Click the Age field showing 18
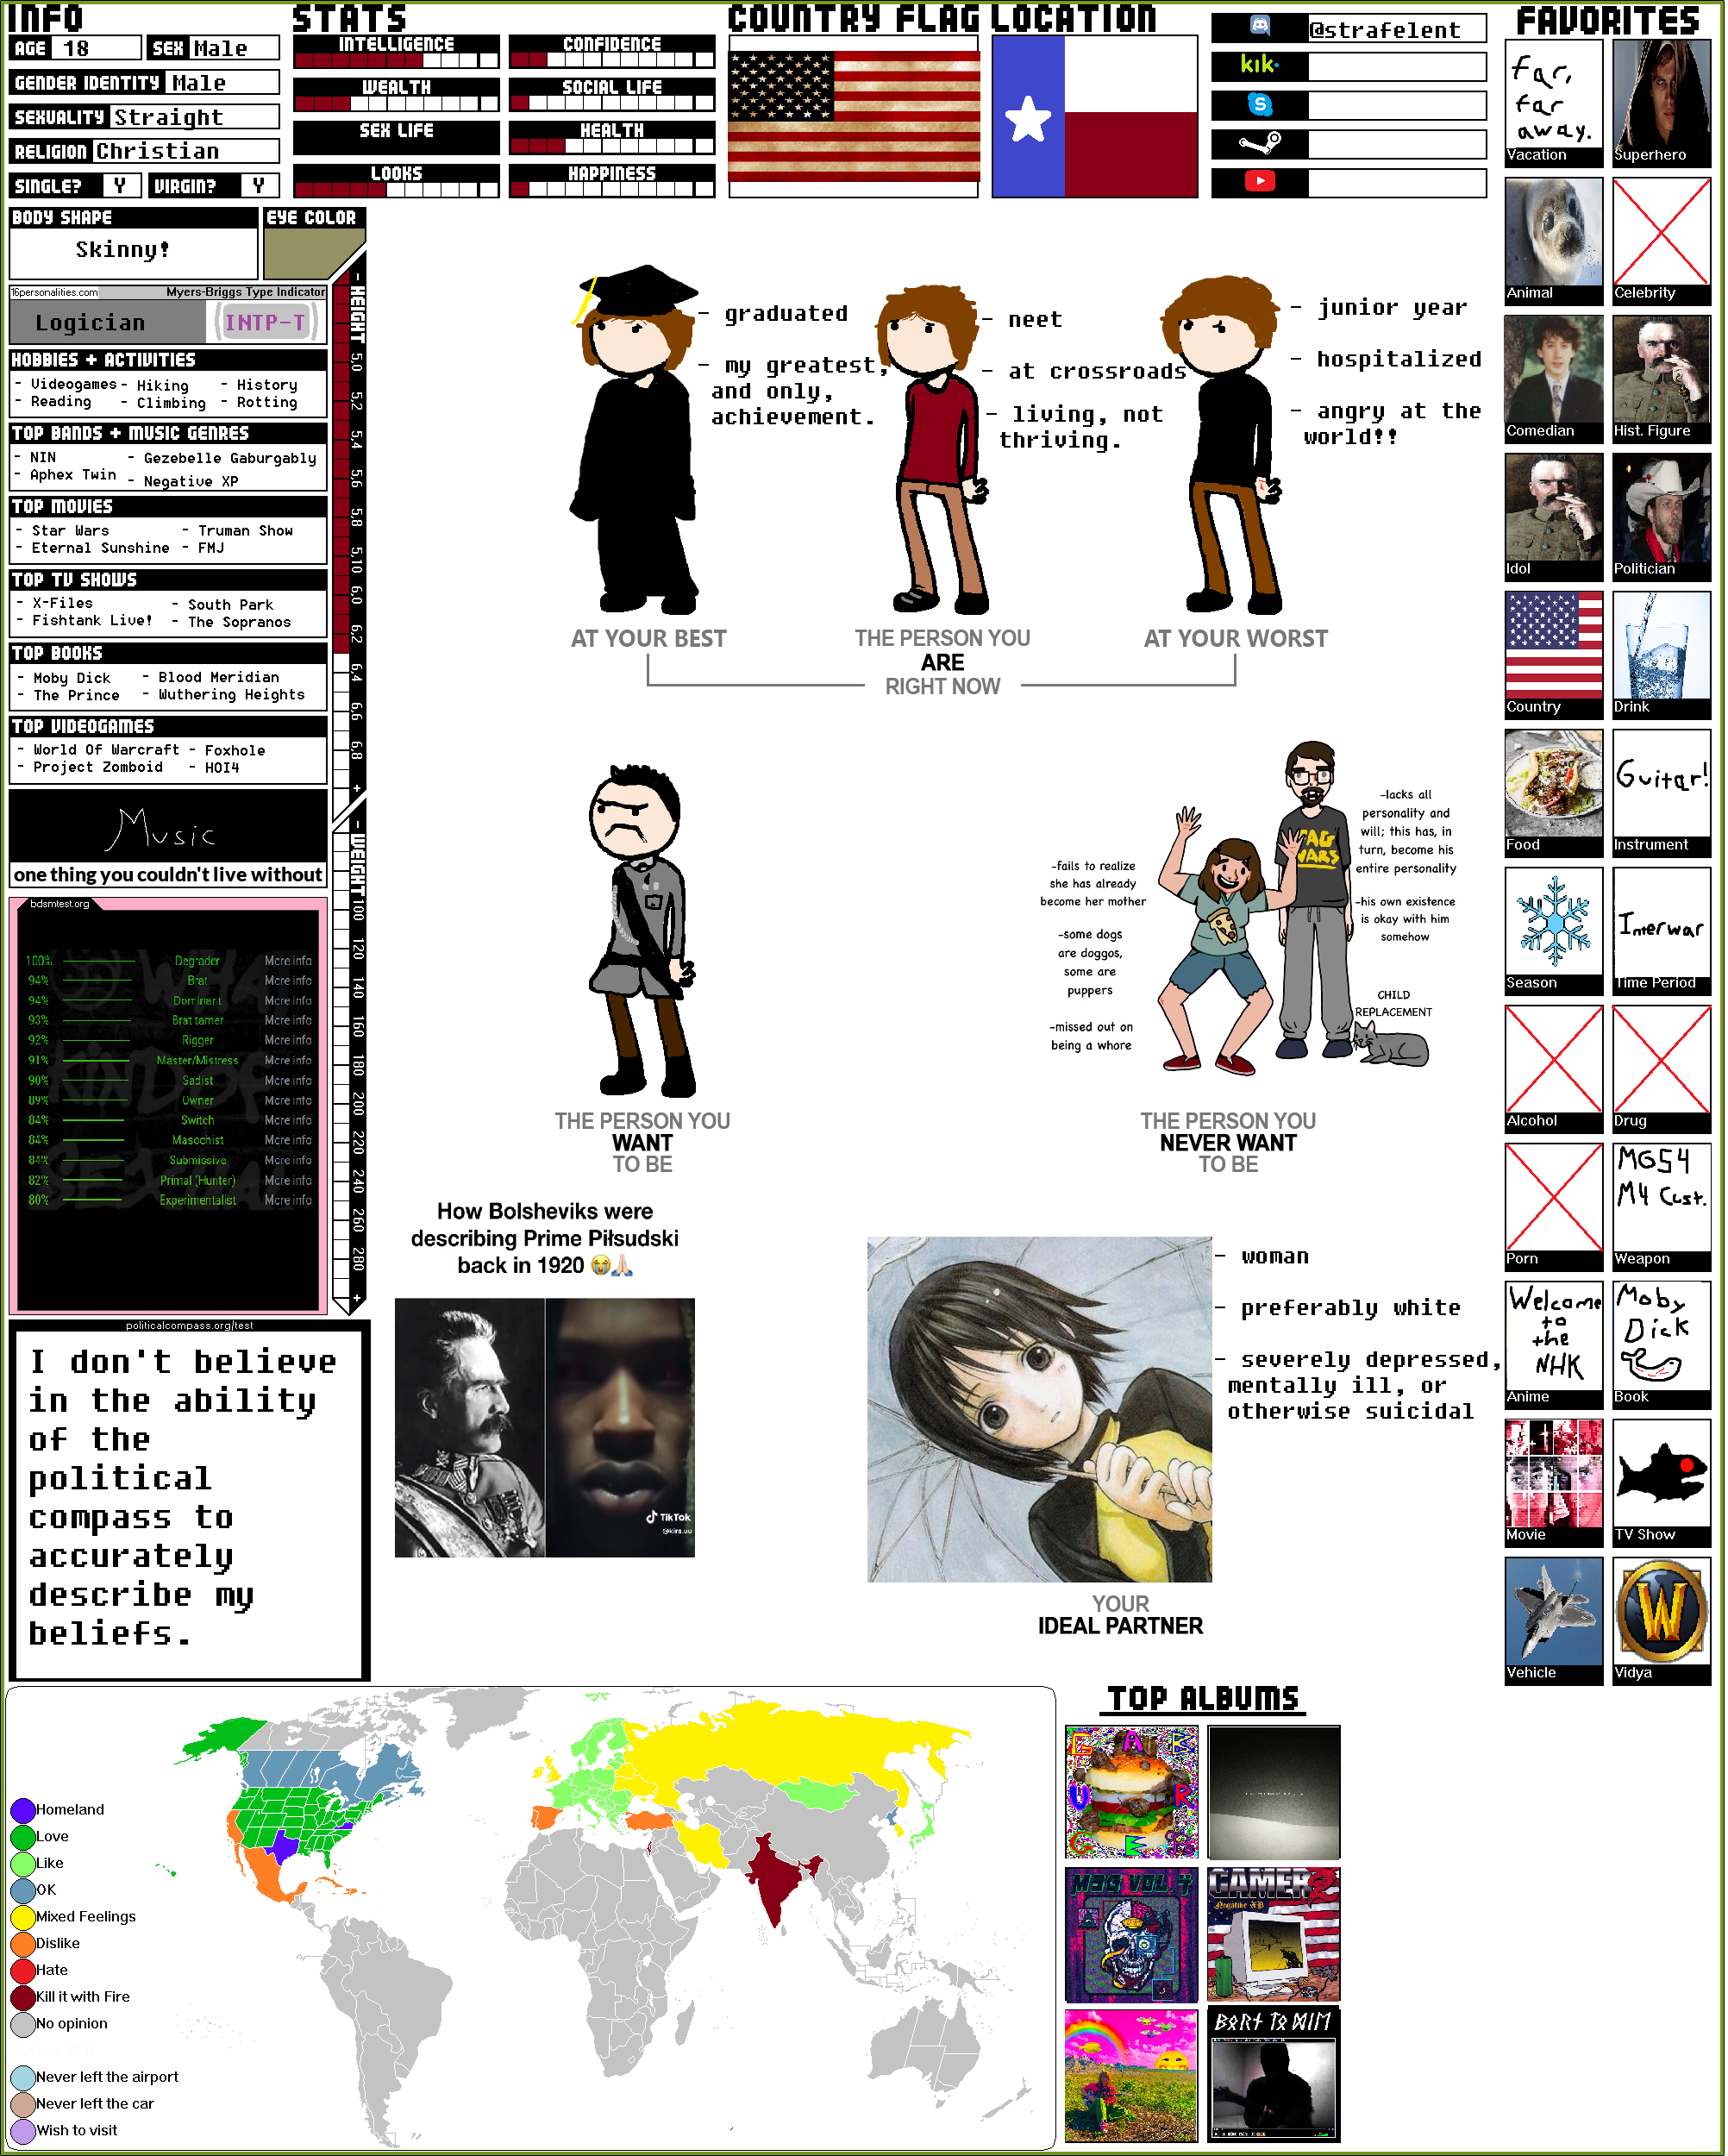This screenshot has width=1728, height=2156. tap(97, 48)
